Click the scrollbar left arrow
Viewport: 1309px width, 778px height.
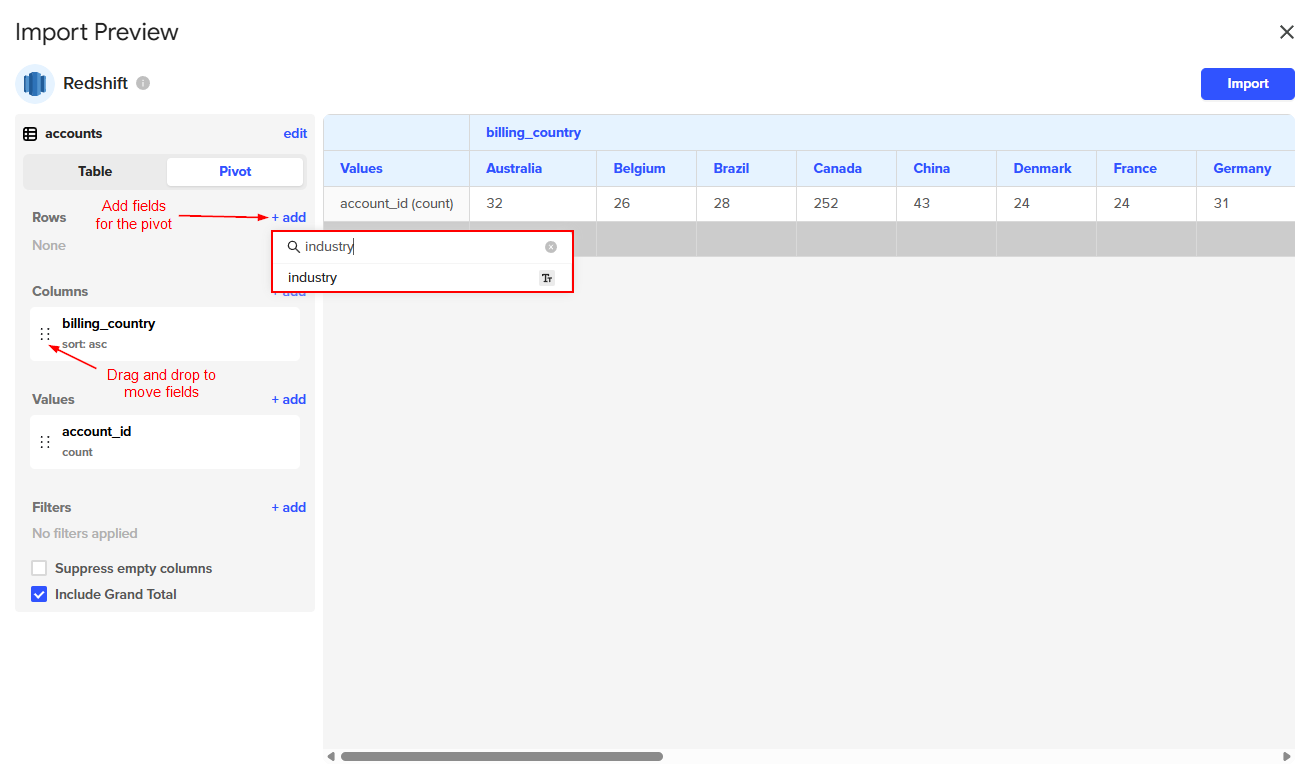tap(331, 757)
